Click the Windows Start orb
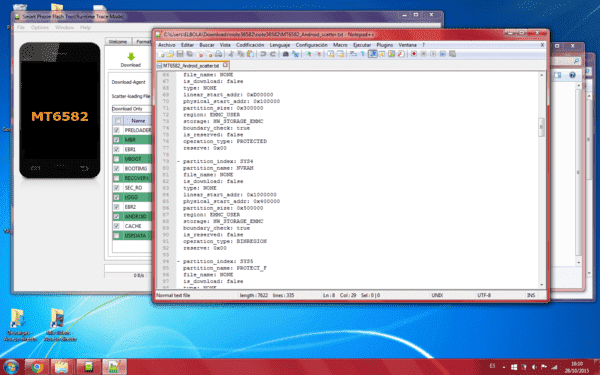 [x=10, y=367]
